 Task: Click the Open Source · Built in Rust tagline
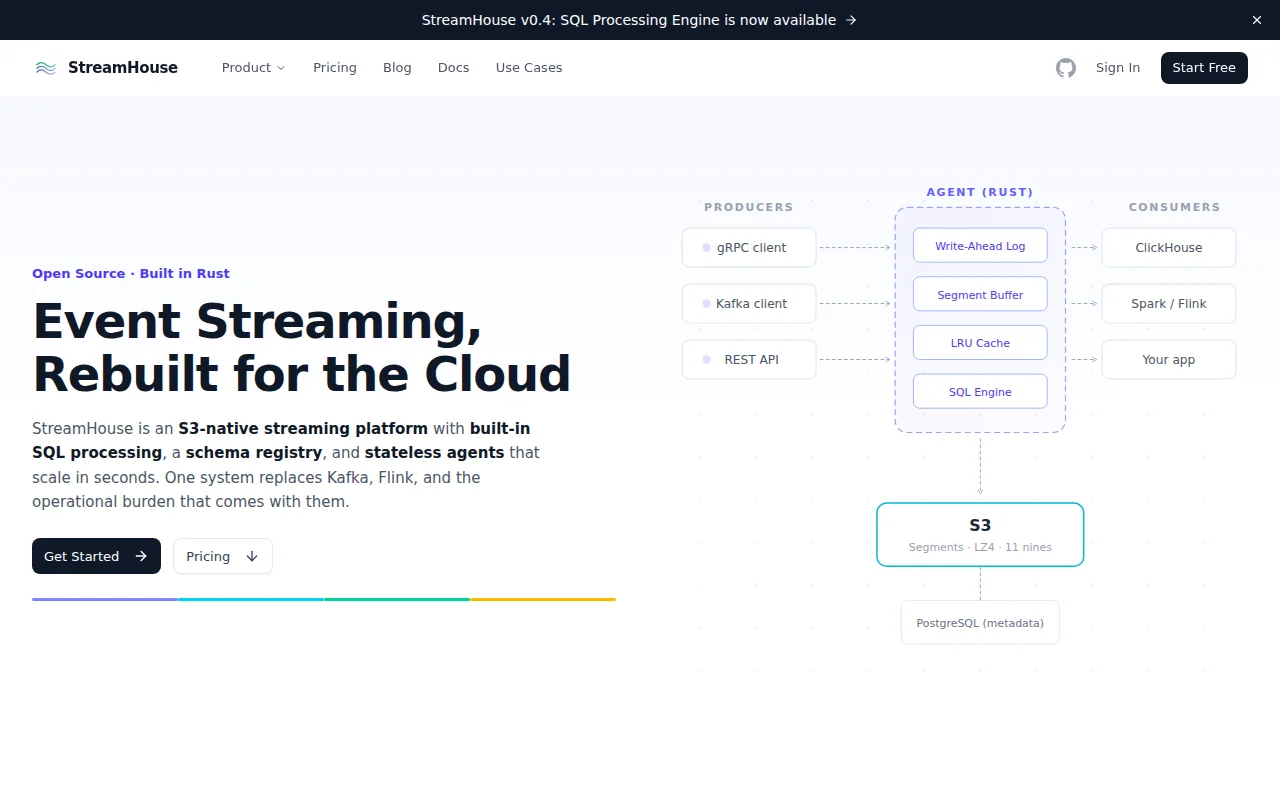tap(131, 273)
